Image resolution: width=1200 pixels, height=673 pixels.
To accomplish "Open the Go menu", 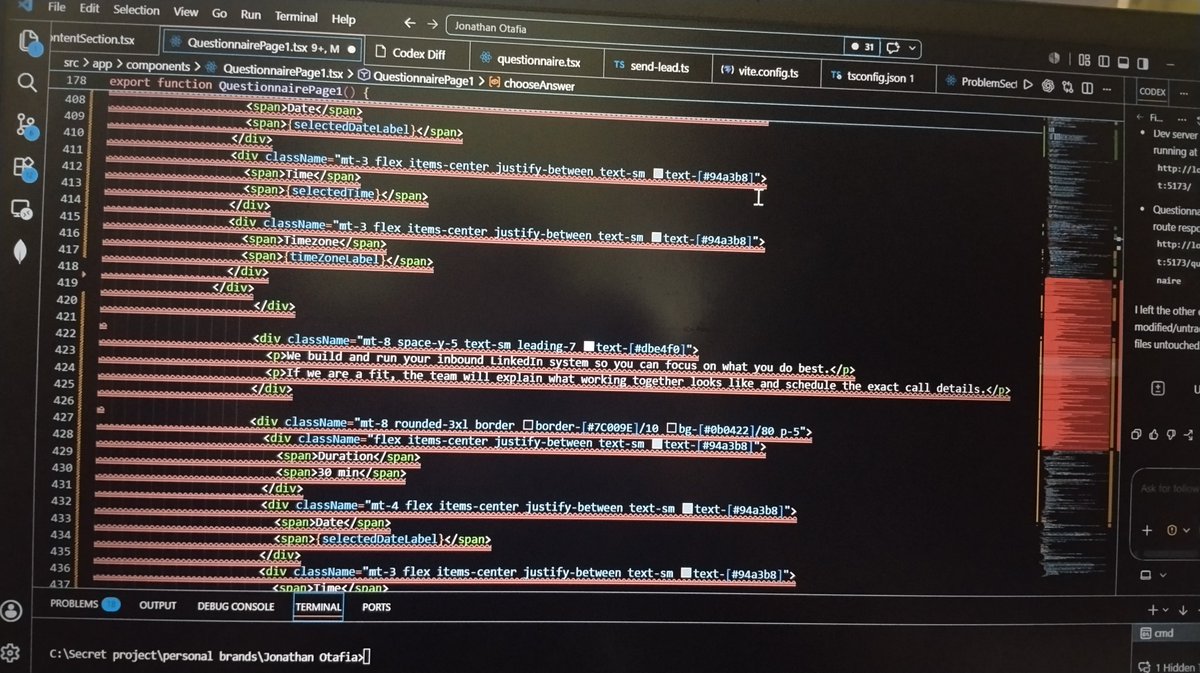I will point(219,14).
